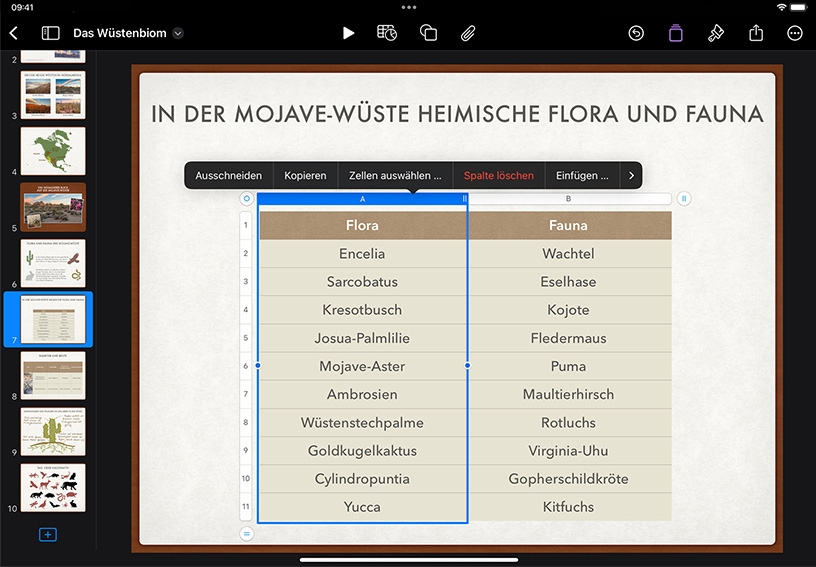Select the Ambrosien cell
Image resolution: width=816 pixels, height=567 pixels.
coord(363,394)
